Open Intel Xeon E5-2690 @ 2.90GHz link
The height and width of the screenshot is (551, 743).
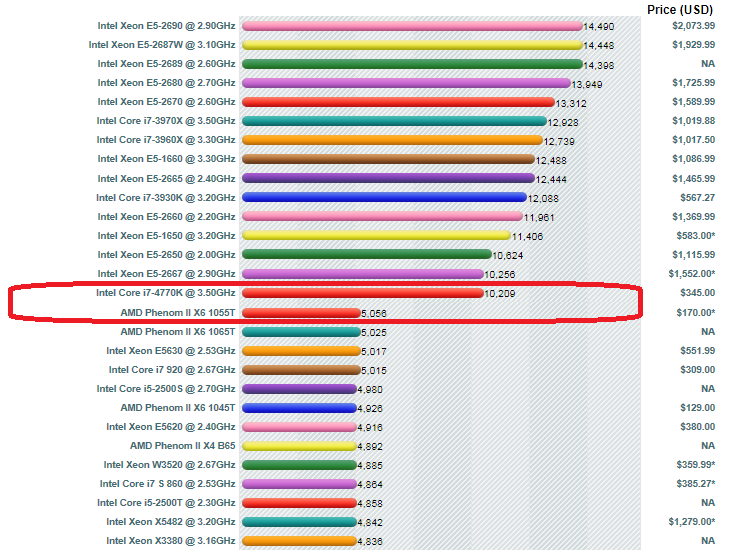[x=166, y=26]
